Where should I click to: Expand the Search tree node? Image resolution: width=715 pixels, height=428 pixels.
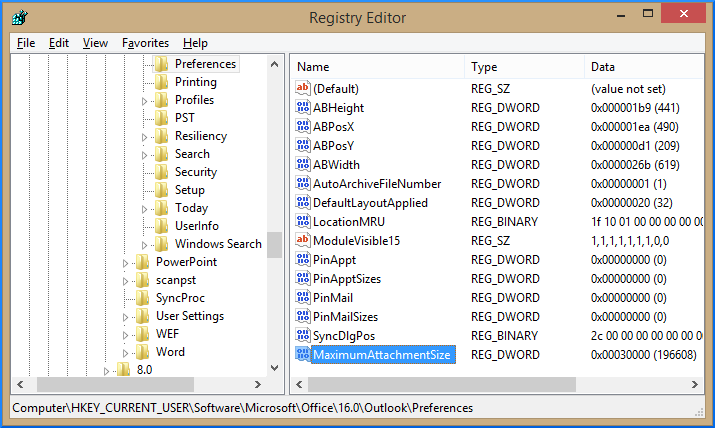tap(144, 155)
